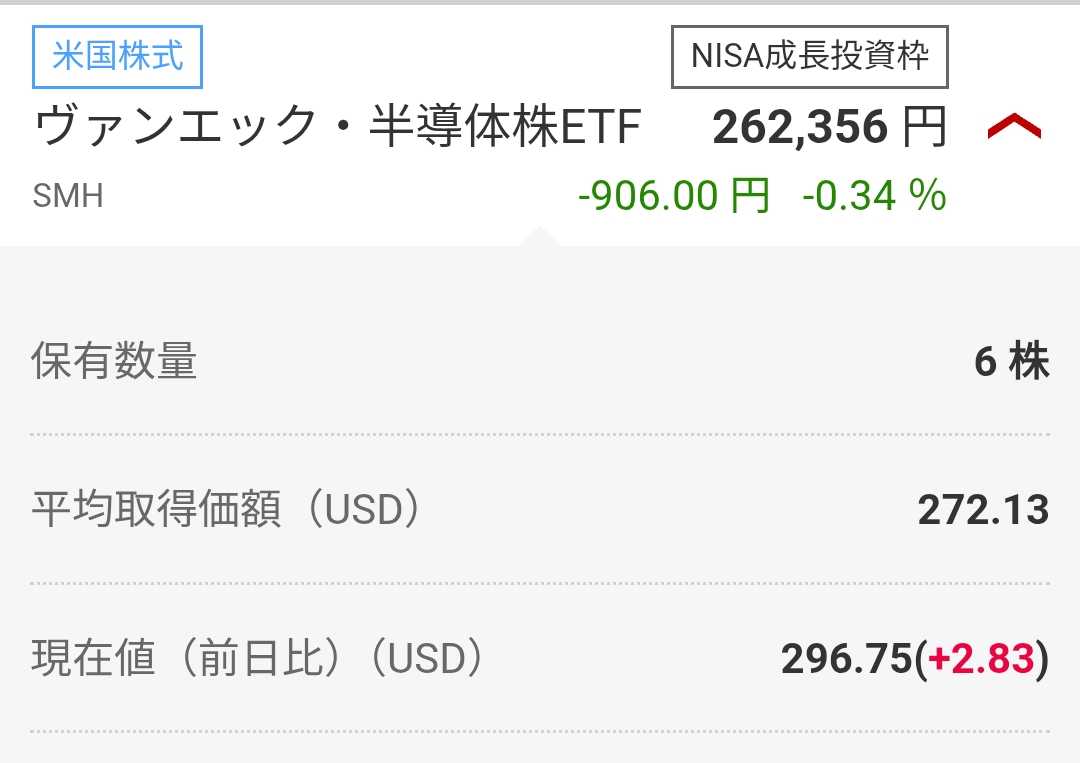This screenshot has width=1080, height=763.
Task: Click dotted divider below 保有数量 row
Action: [x=540, y=435]
